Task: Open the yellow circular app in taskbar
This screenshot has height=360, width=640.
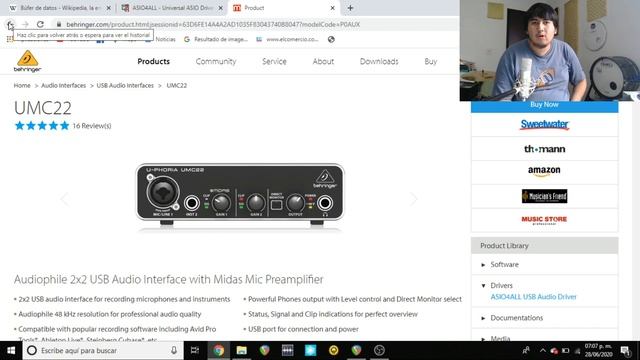Action: click(333, 350)
